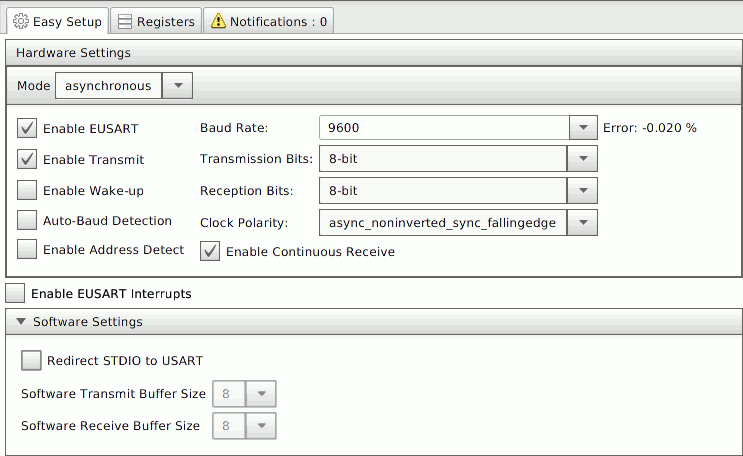Click the Registers tab list icon
Image resolution: width=743 pixels, height=456 pixels.
123,21
